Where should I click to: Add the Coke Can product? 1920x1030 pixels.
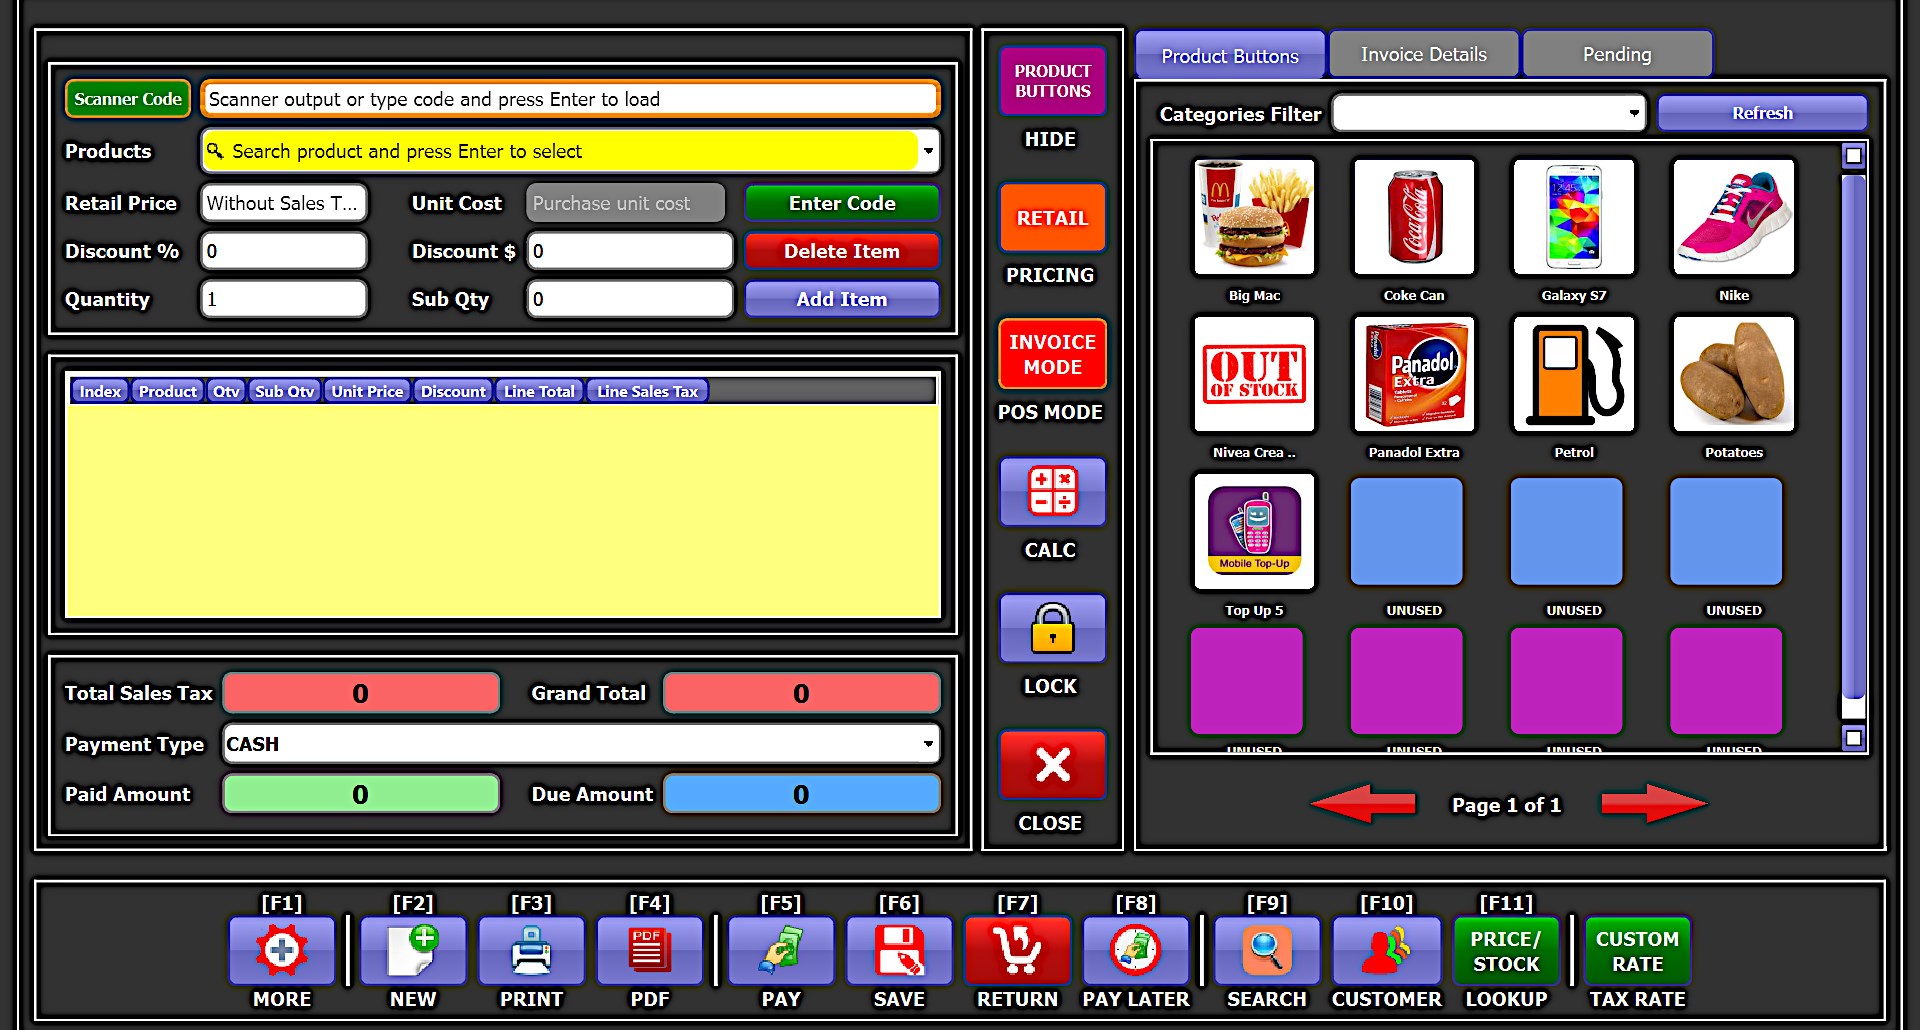[1414, 217]
